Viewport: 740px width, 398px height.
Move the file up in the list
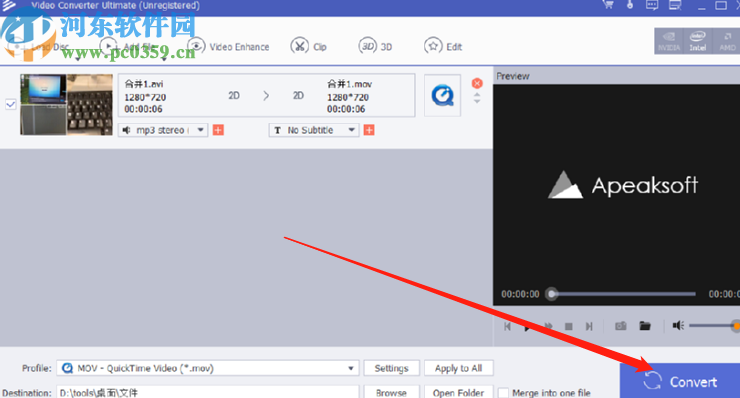[x=477, y=94]
